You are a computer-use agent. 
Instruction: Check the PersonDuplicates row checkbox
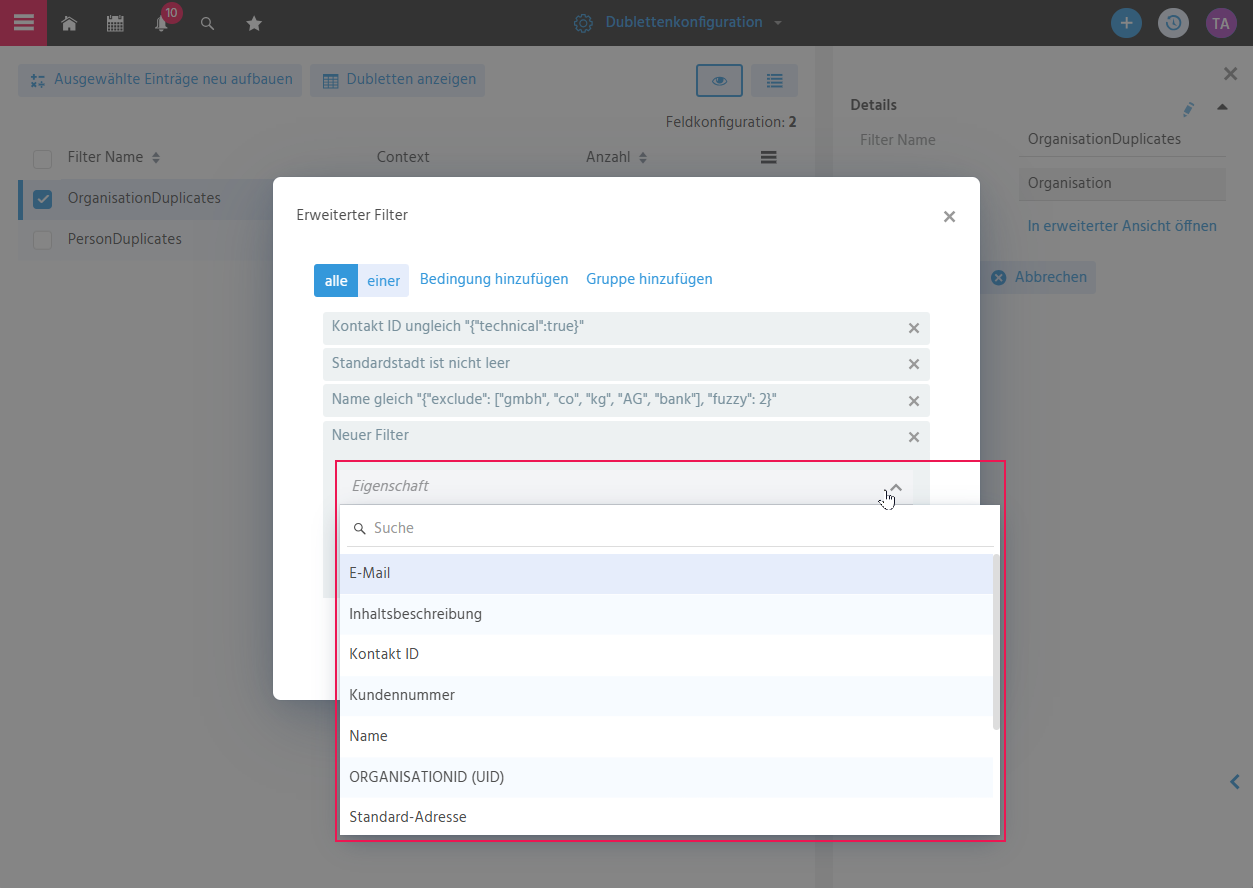click(43, 240)
